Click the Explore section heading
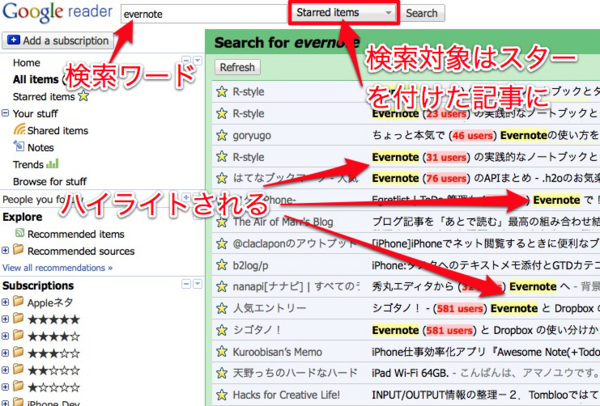 tap(22, 217)
